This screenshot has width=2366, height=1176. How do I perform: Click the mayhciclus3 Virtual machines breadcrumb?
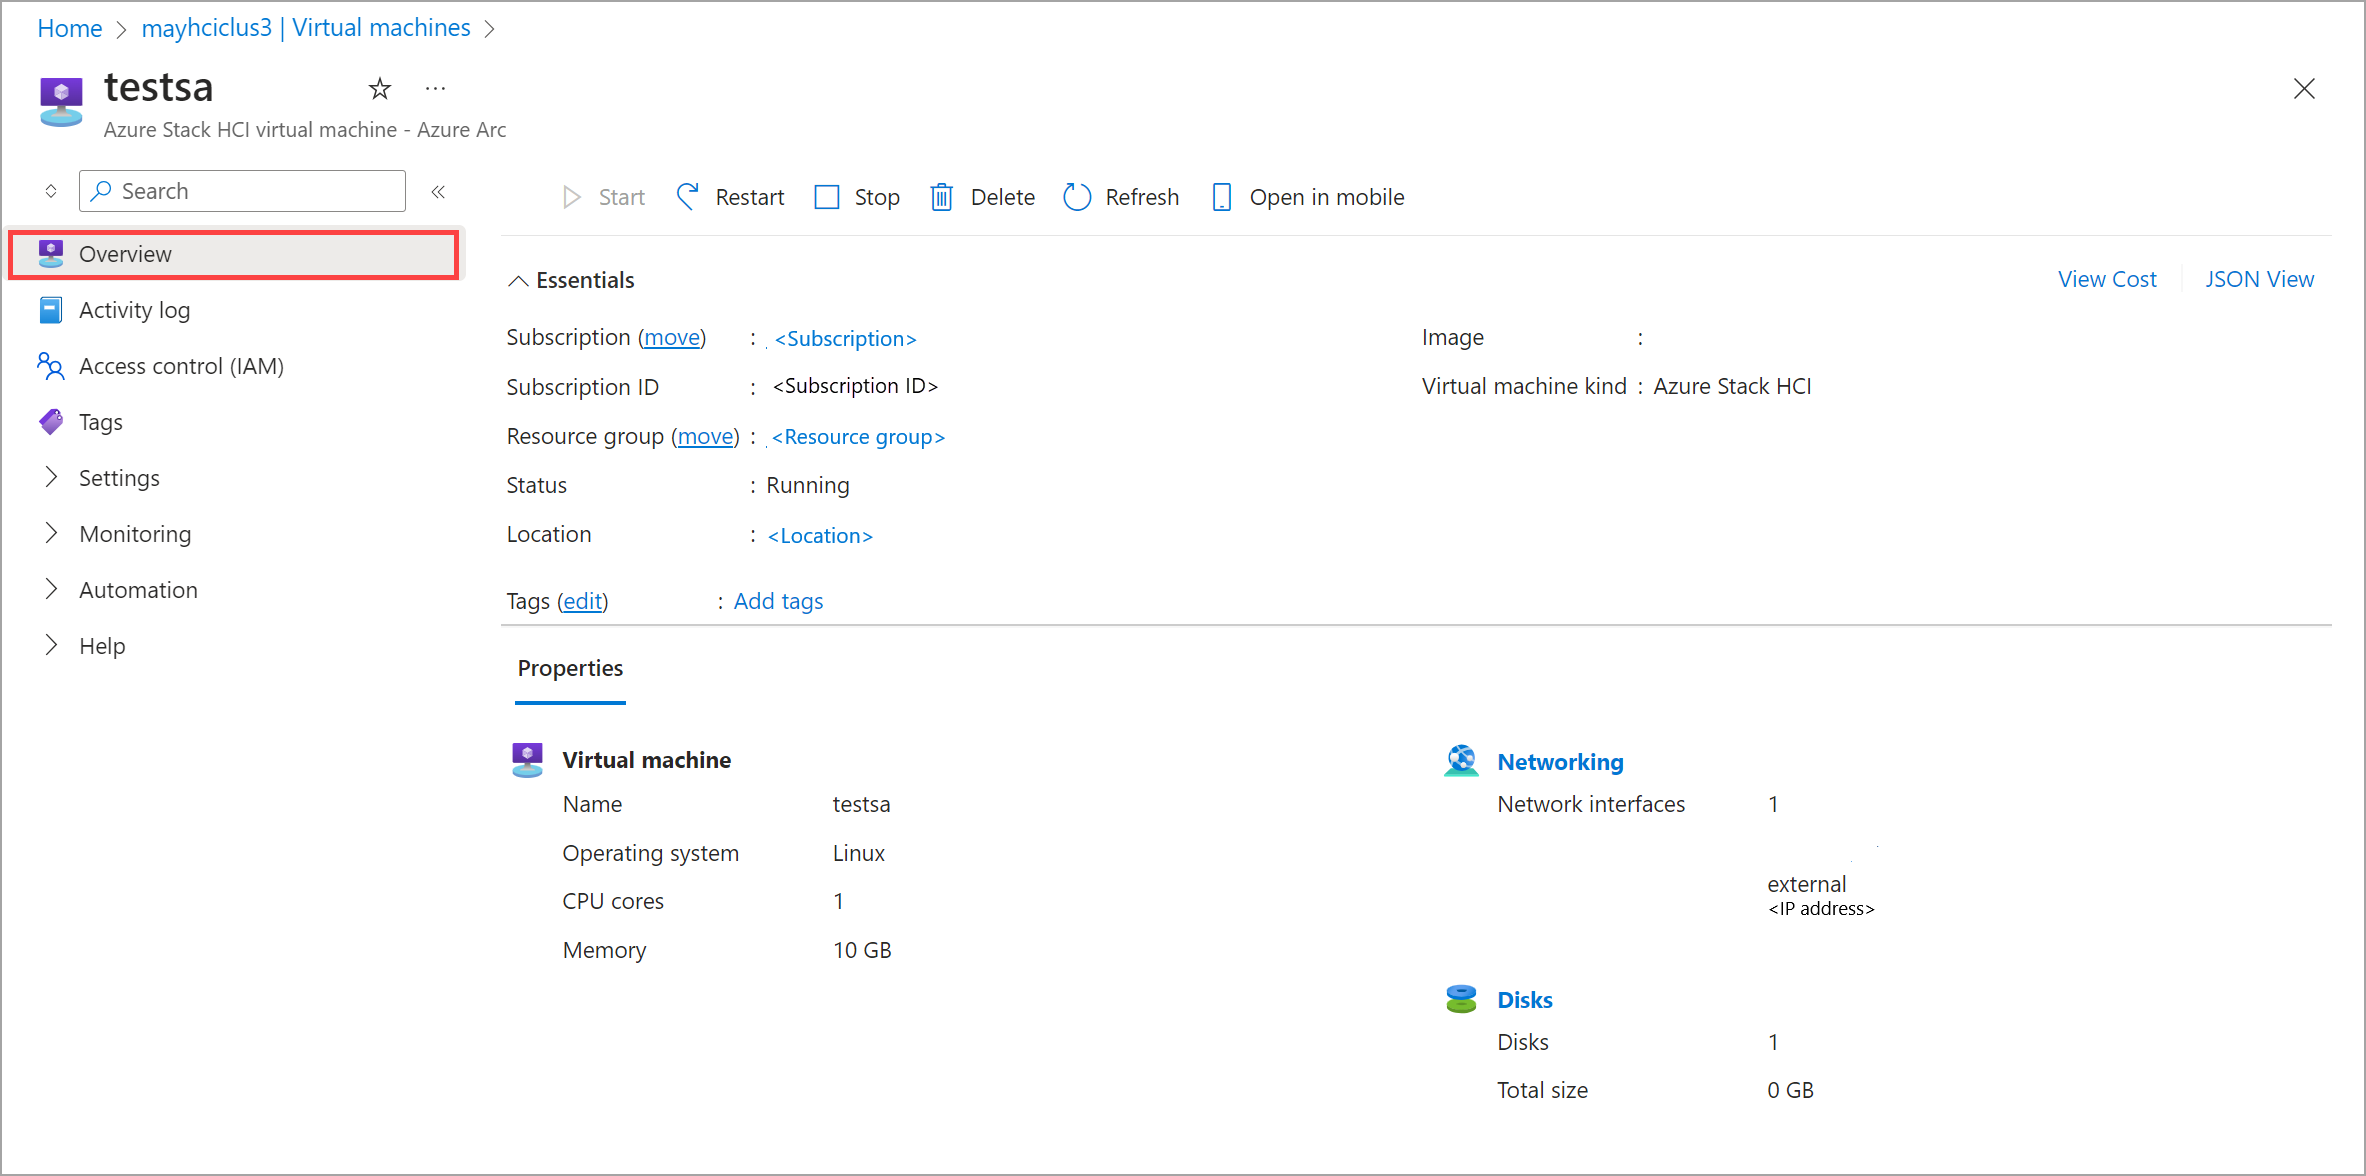pyautogui.click(x=305, y=28)
